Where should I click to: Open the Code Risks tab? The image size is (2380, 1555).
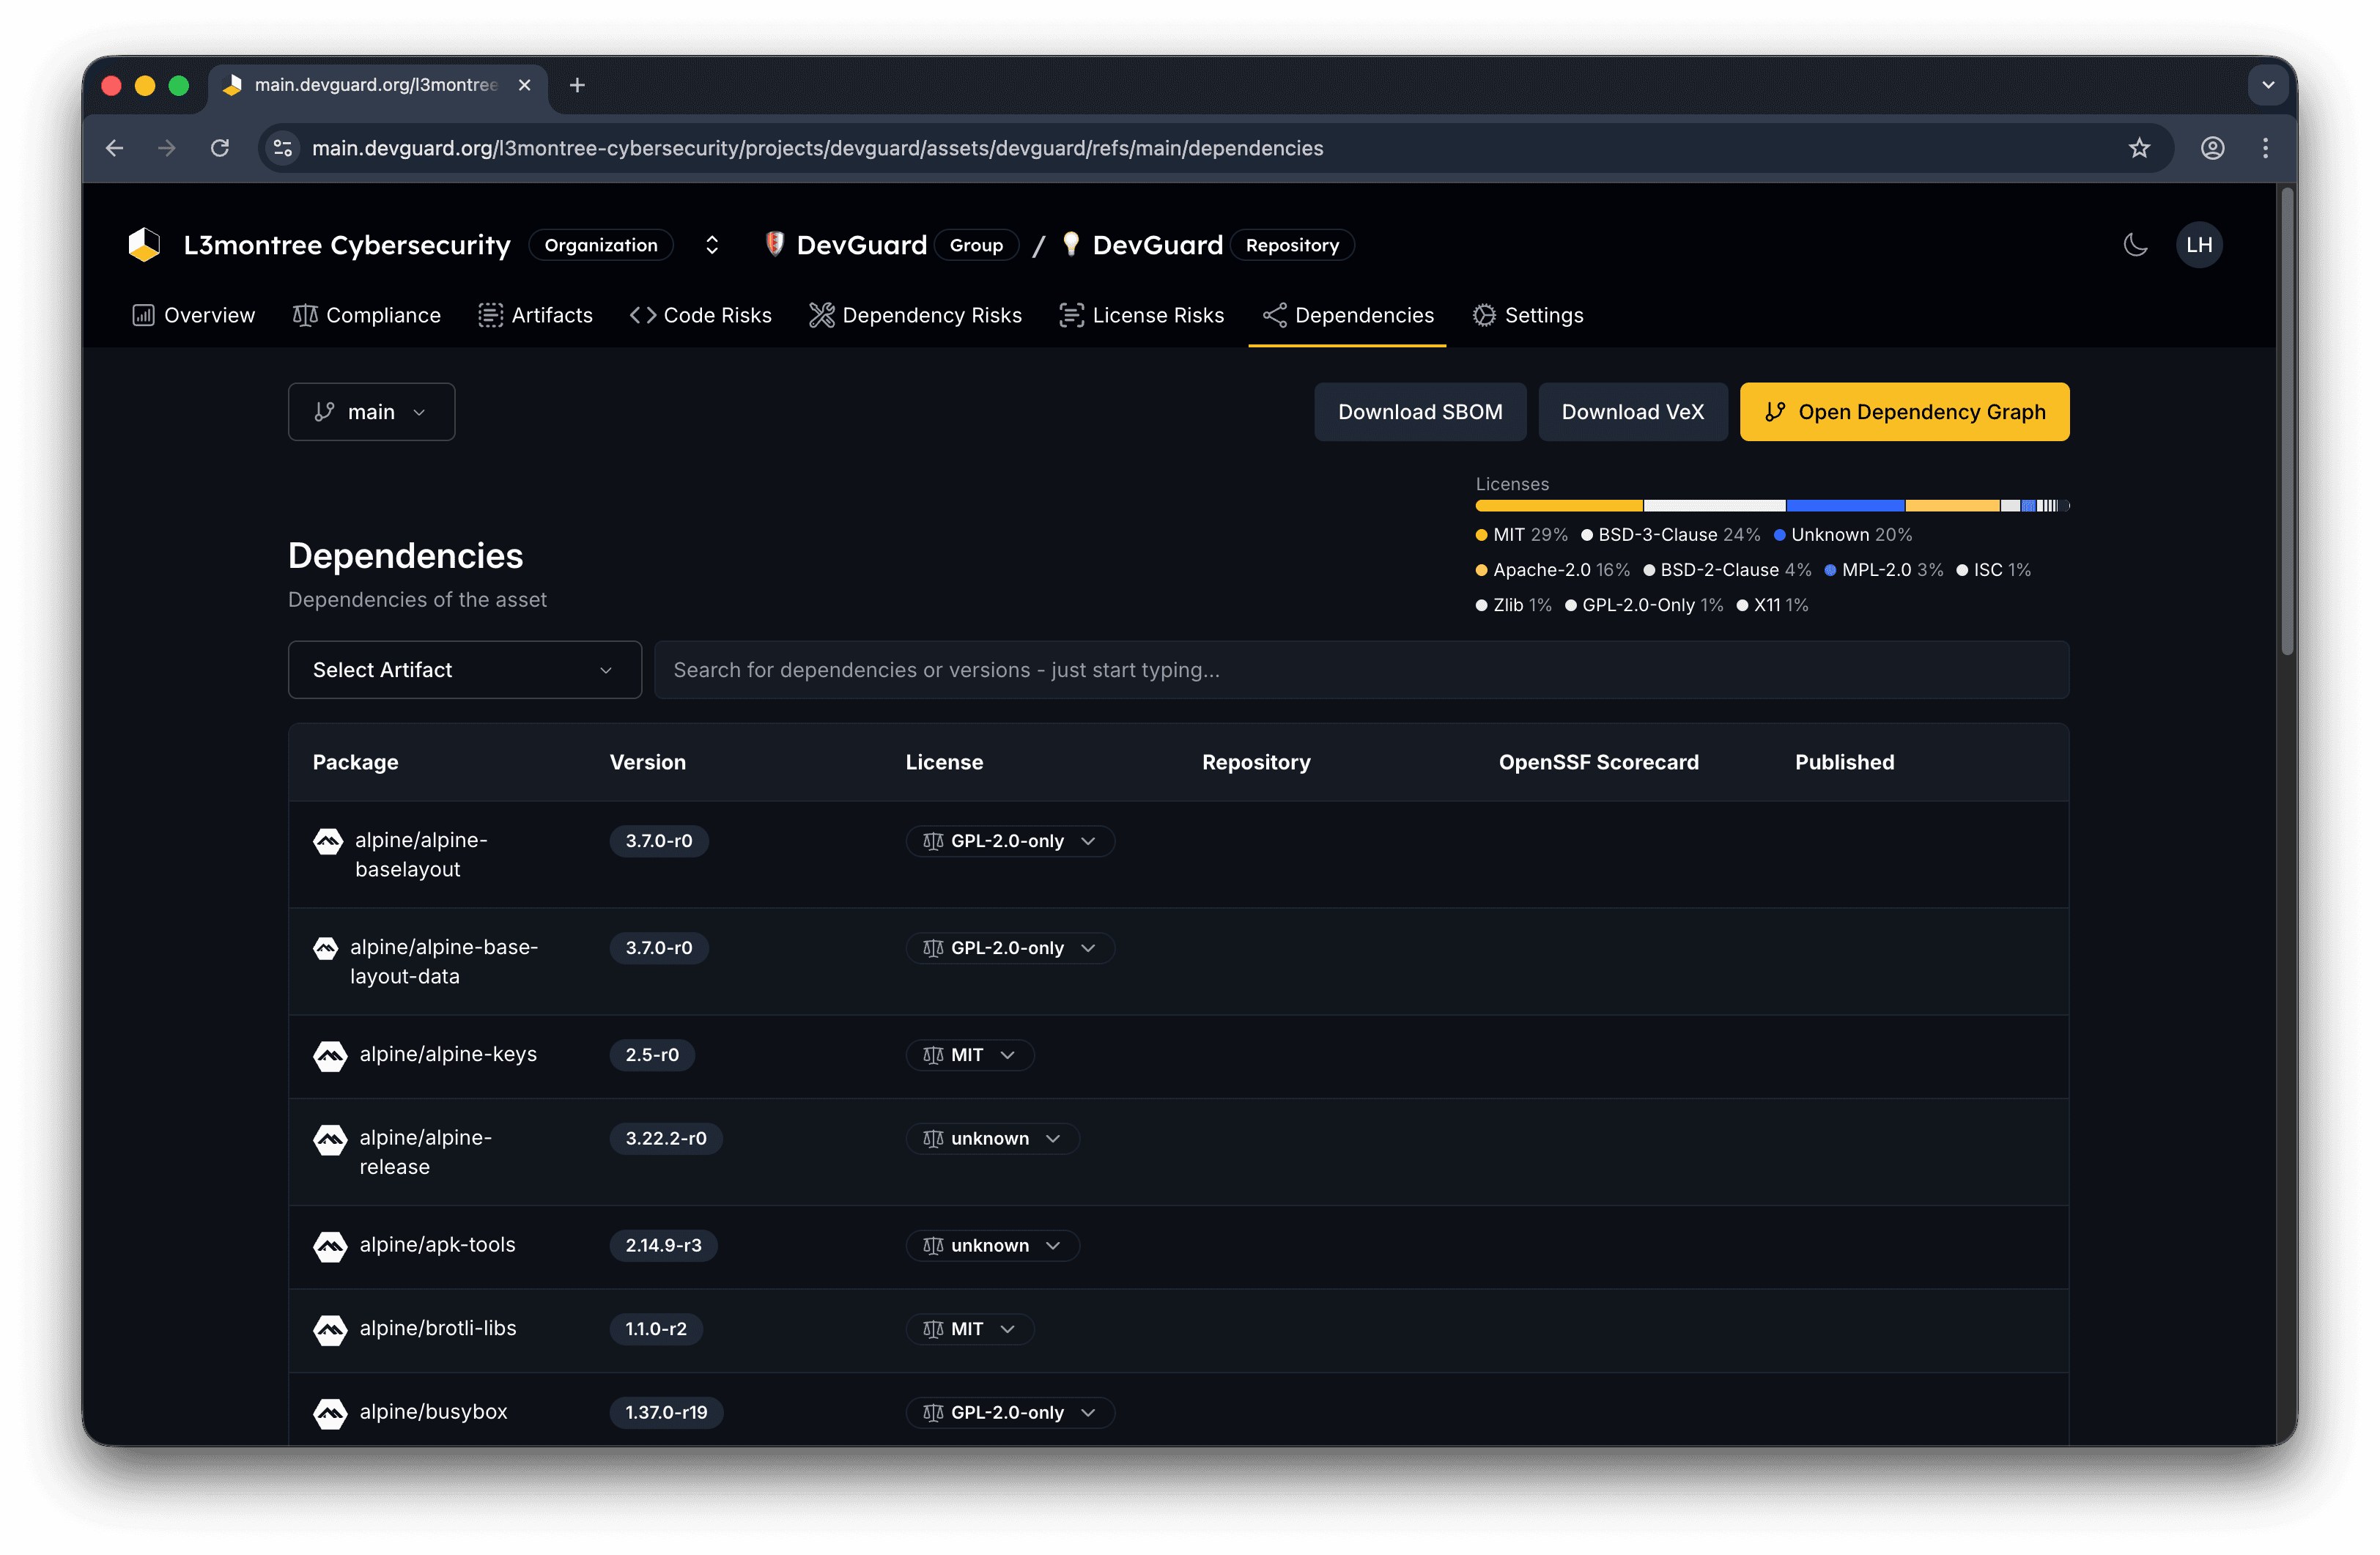701,315
